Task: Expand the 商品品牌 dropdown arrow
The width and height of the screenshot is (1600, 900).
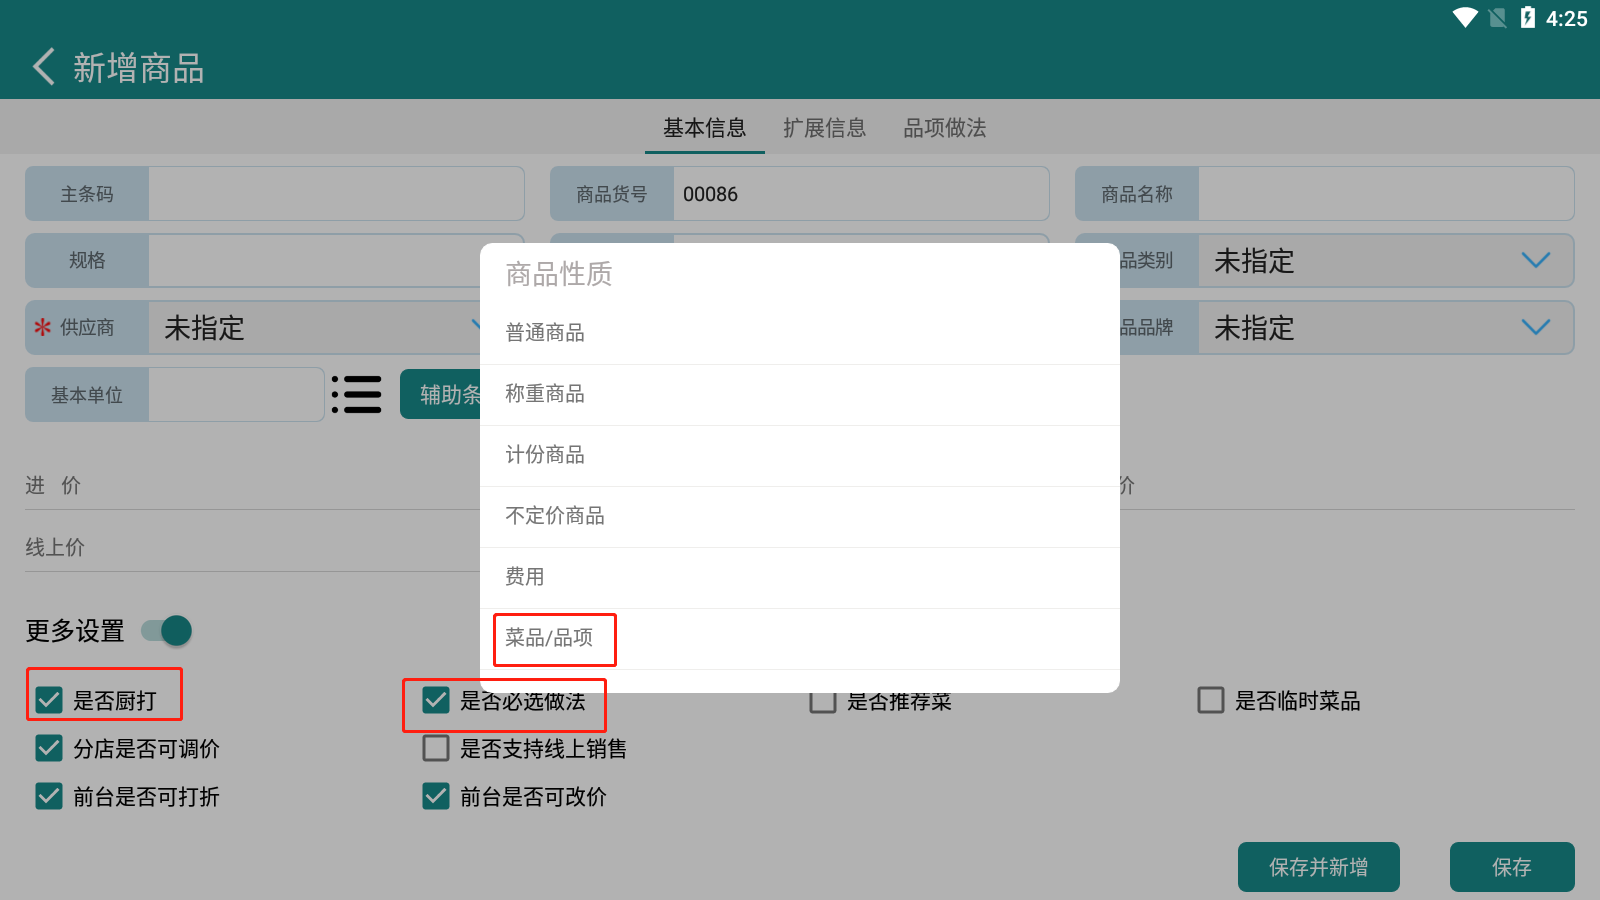Action: (1535, 328)
